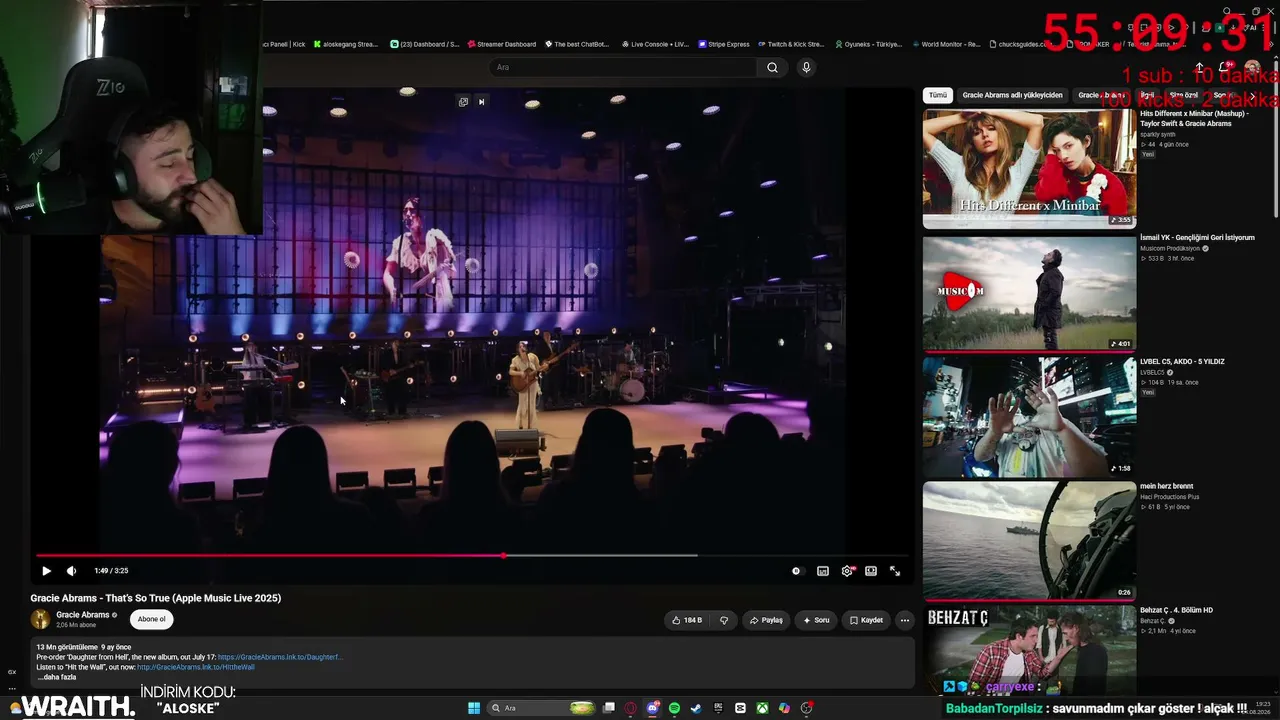Open the Hits Different x Minibar title
The height and width of the screenshot is (720, 1280).
(1194, 118)
